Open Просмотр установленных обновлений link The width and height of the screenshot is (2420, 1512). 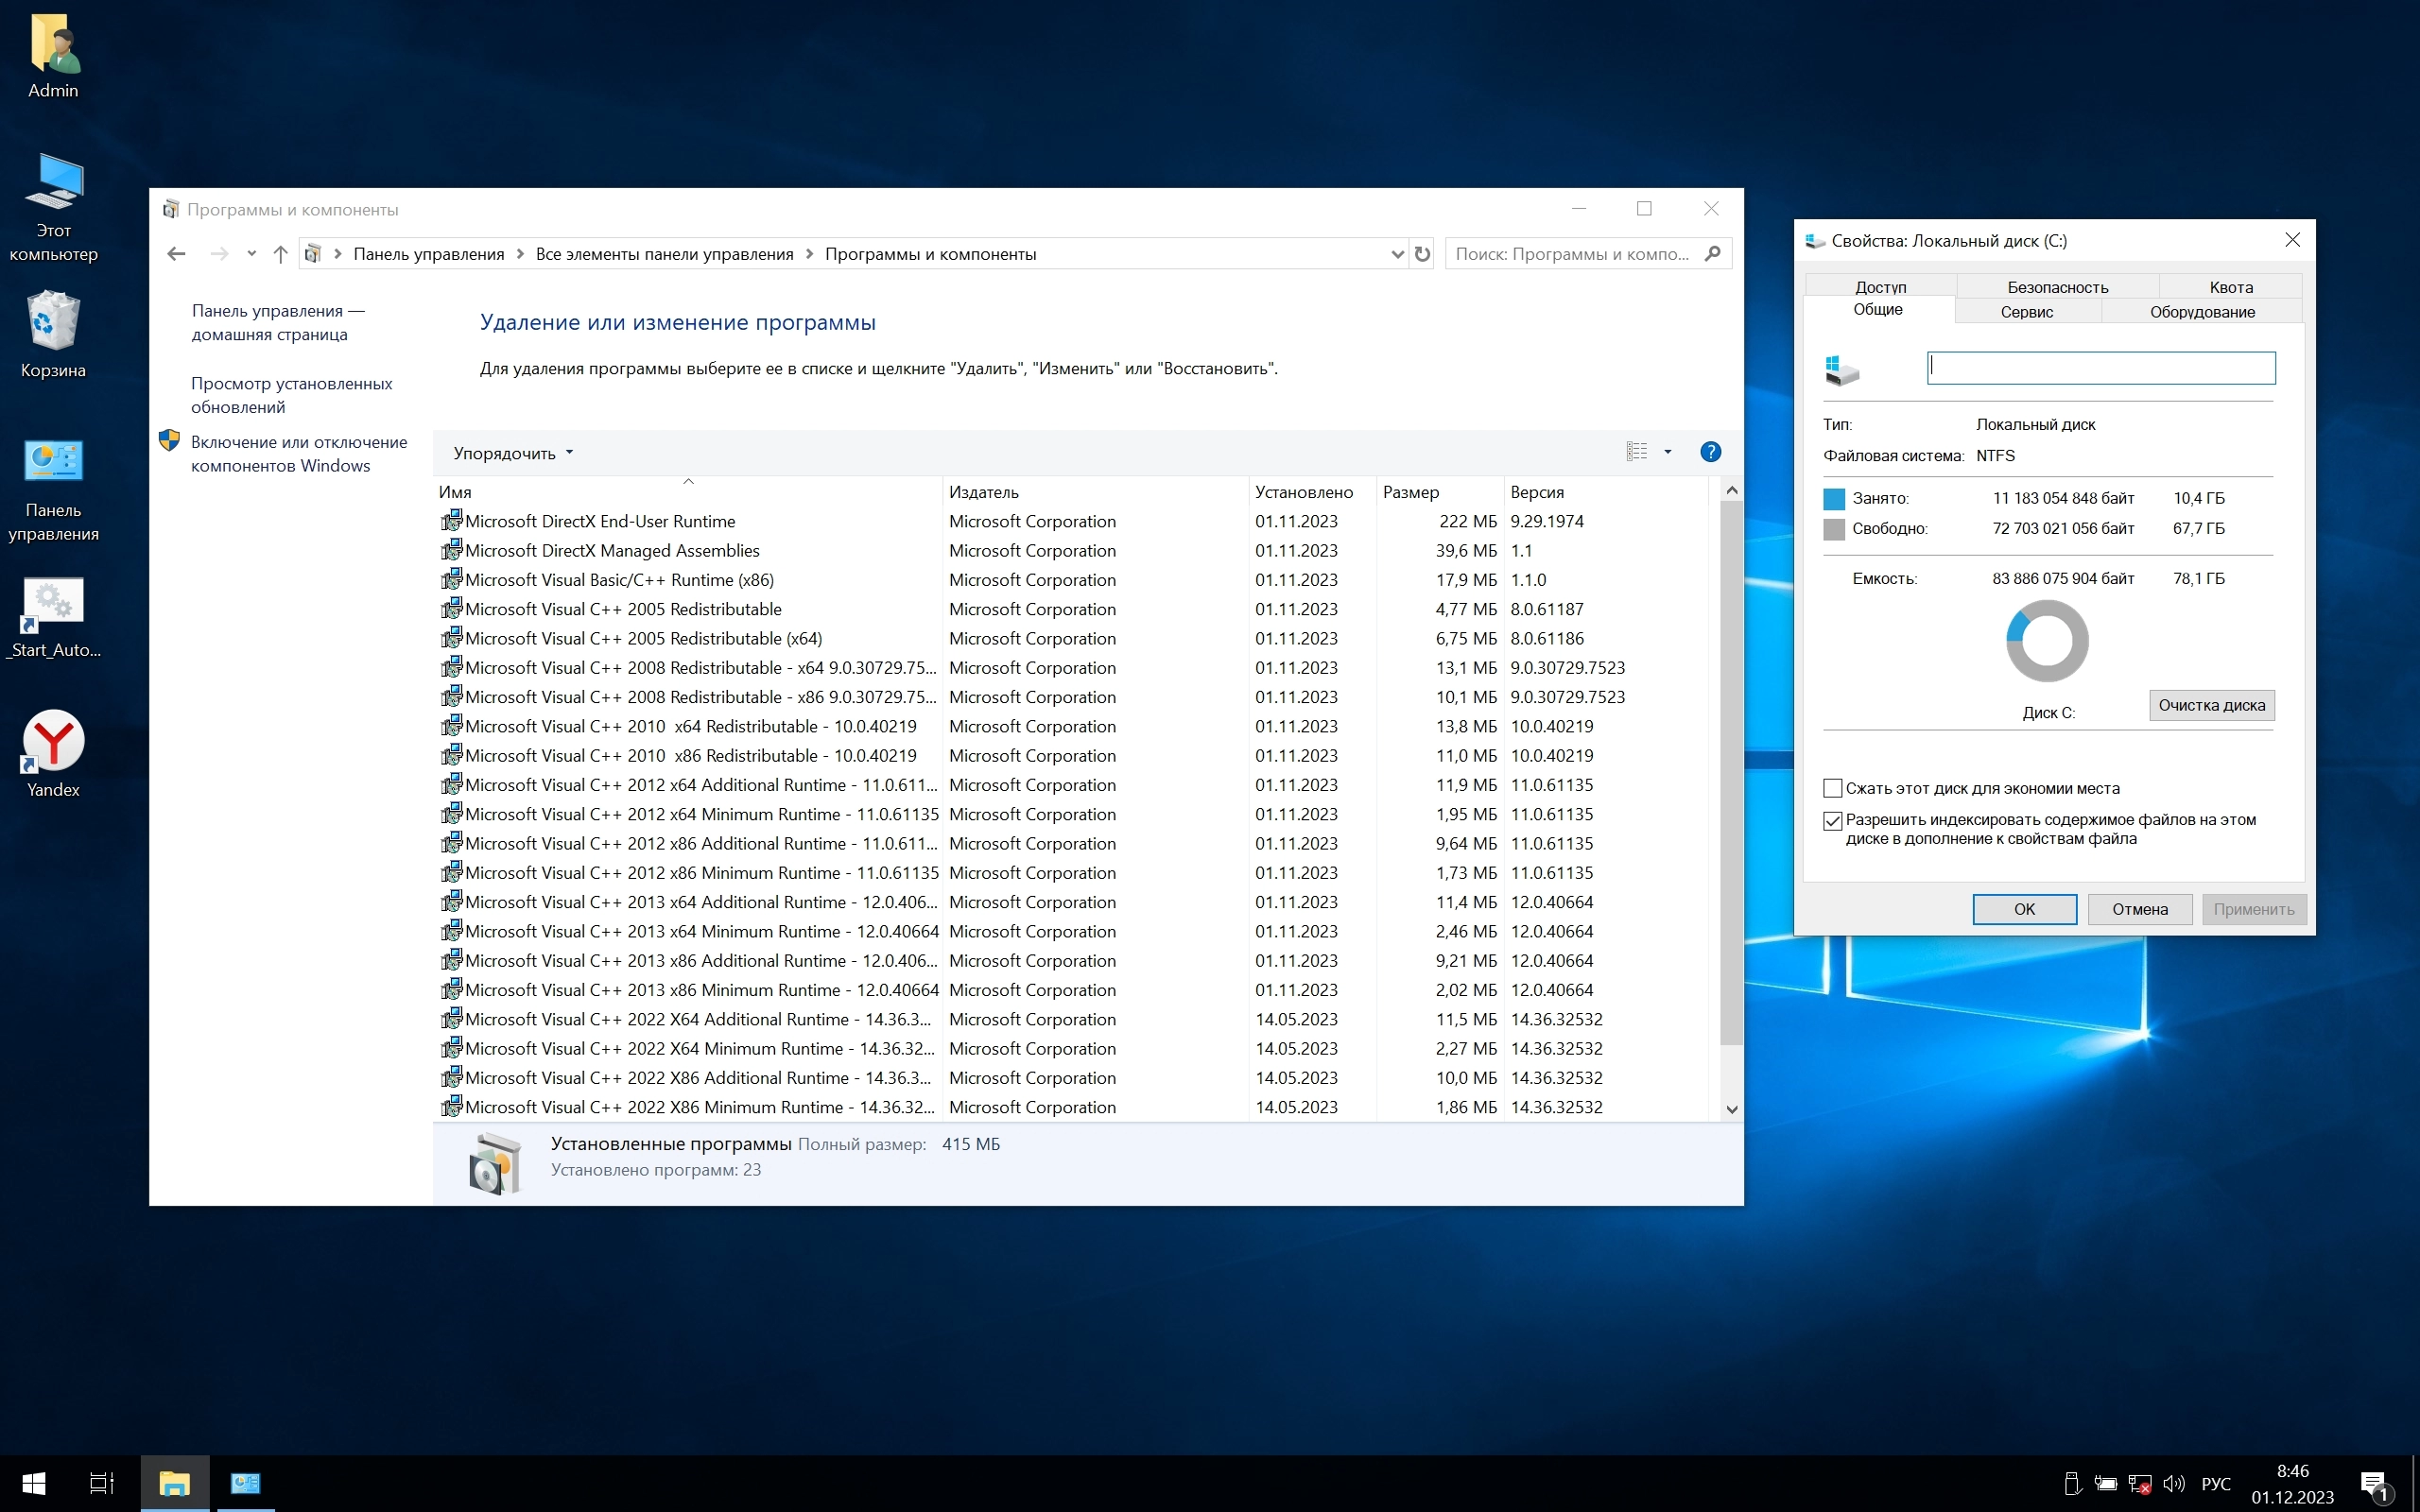click(x=291, y=395)
